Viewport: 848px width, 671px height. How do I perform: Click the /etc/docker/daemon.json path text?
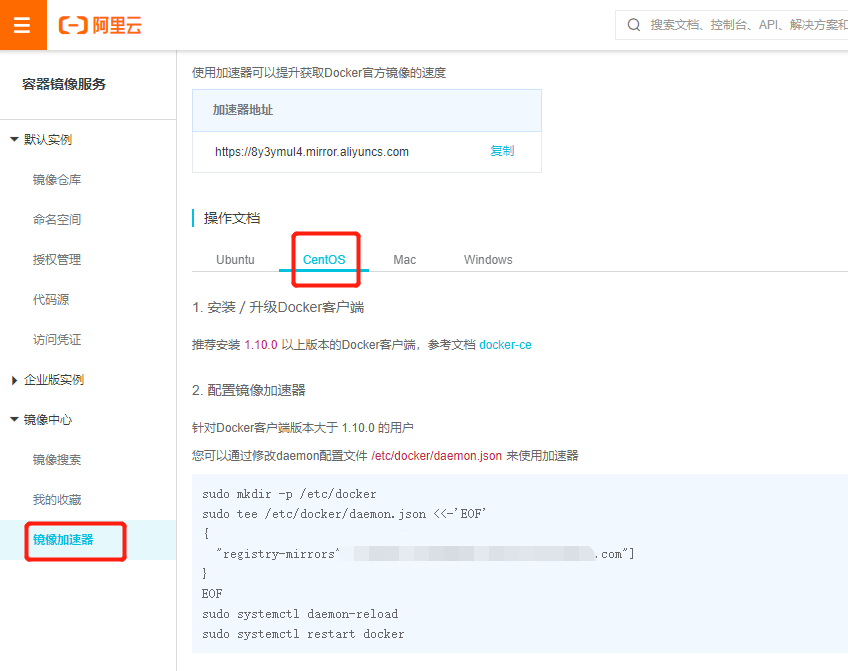(x=436, y=456)
